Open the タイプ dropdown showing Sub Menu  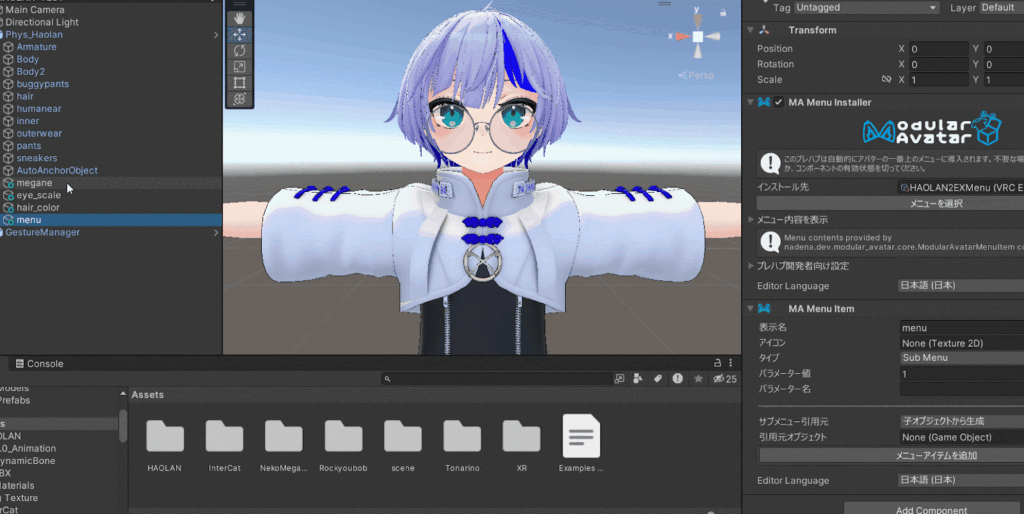tap(961, 358)
